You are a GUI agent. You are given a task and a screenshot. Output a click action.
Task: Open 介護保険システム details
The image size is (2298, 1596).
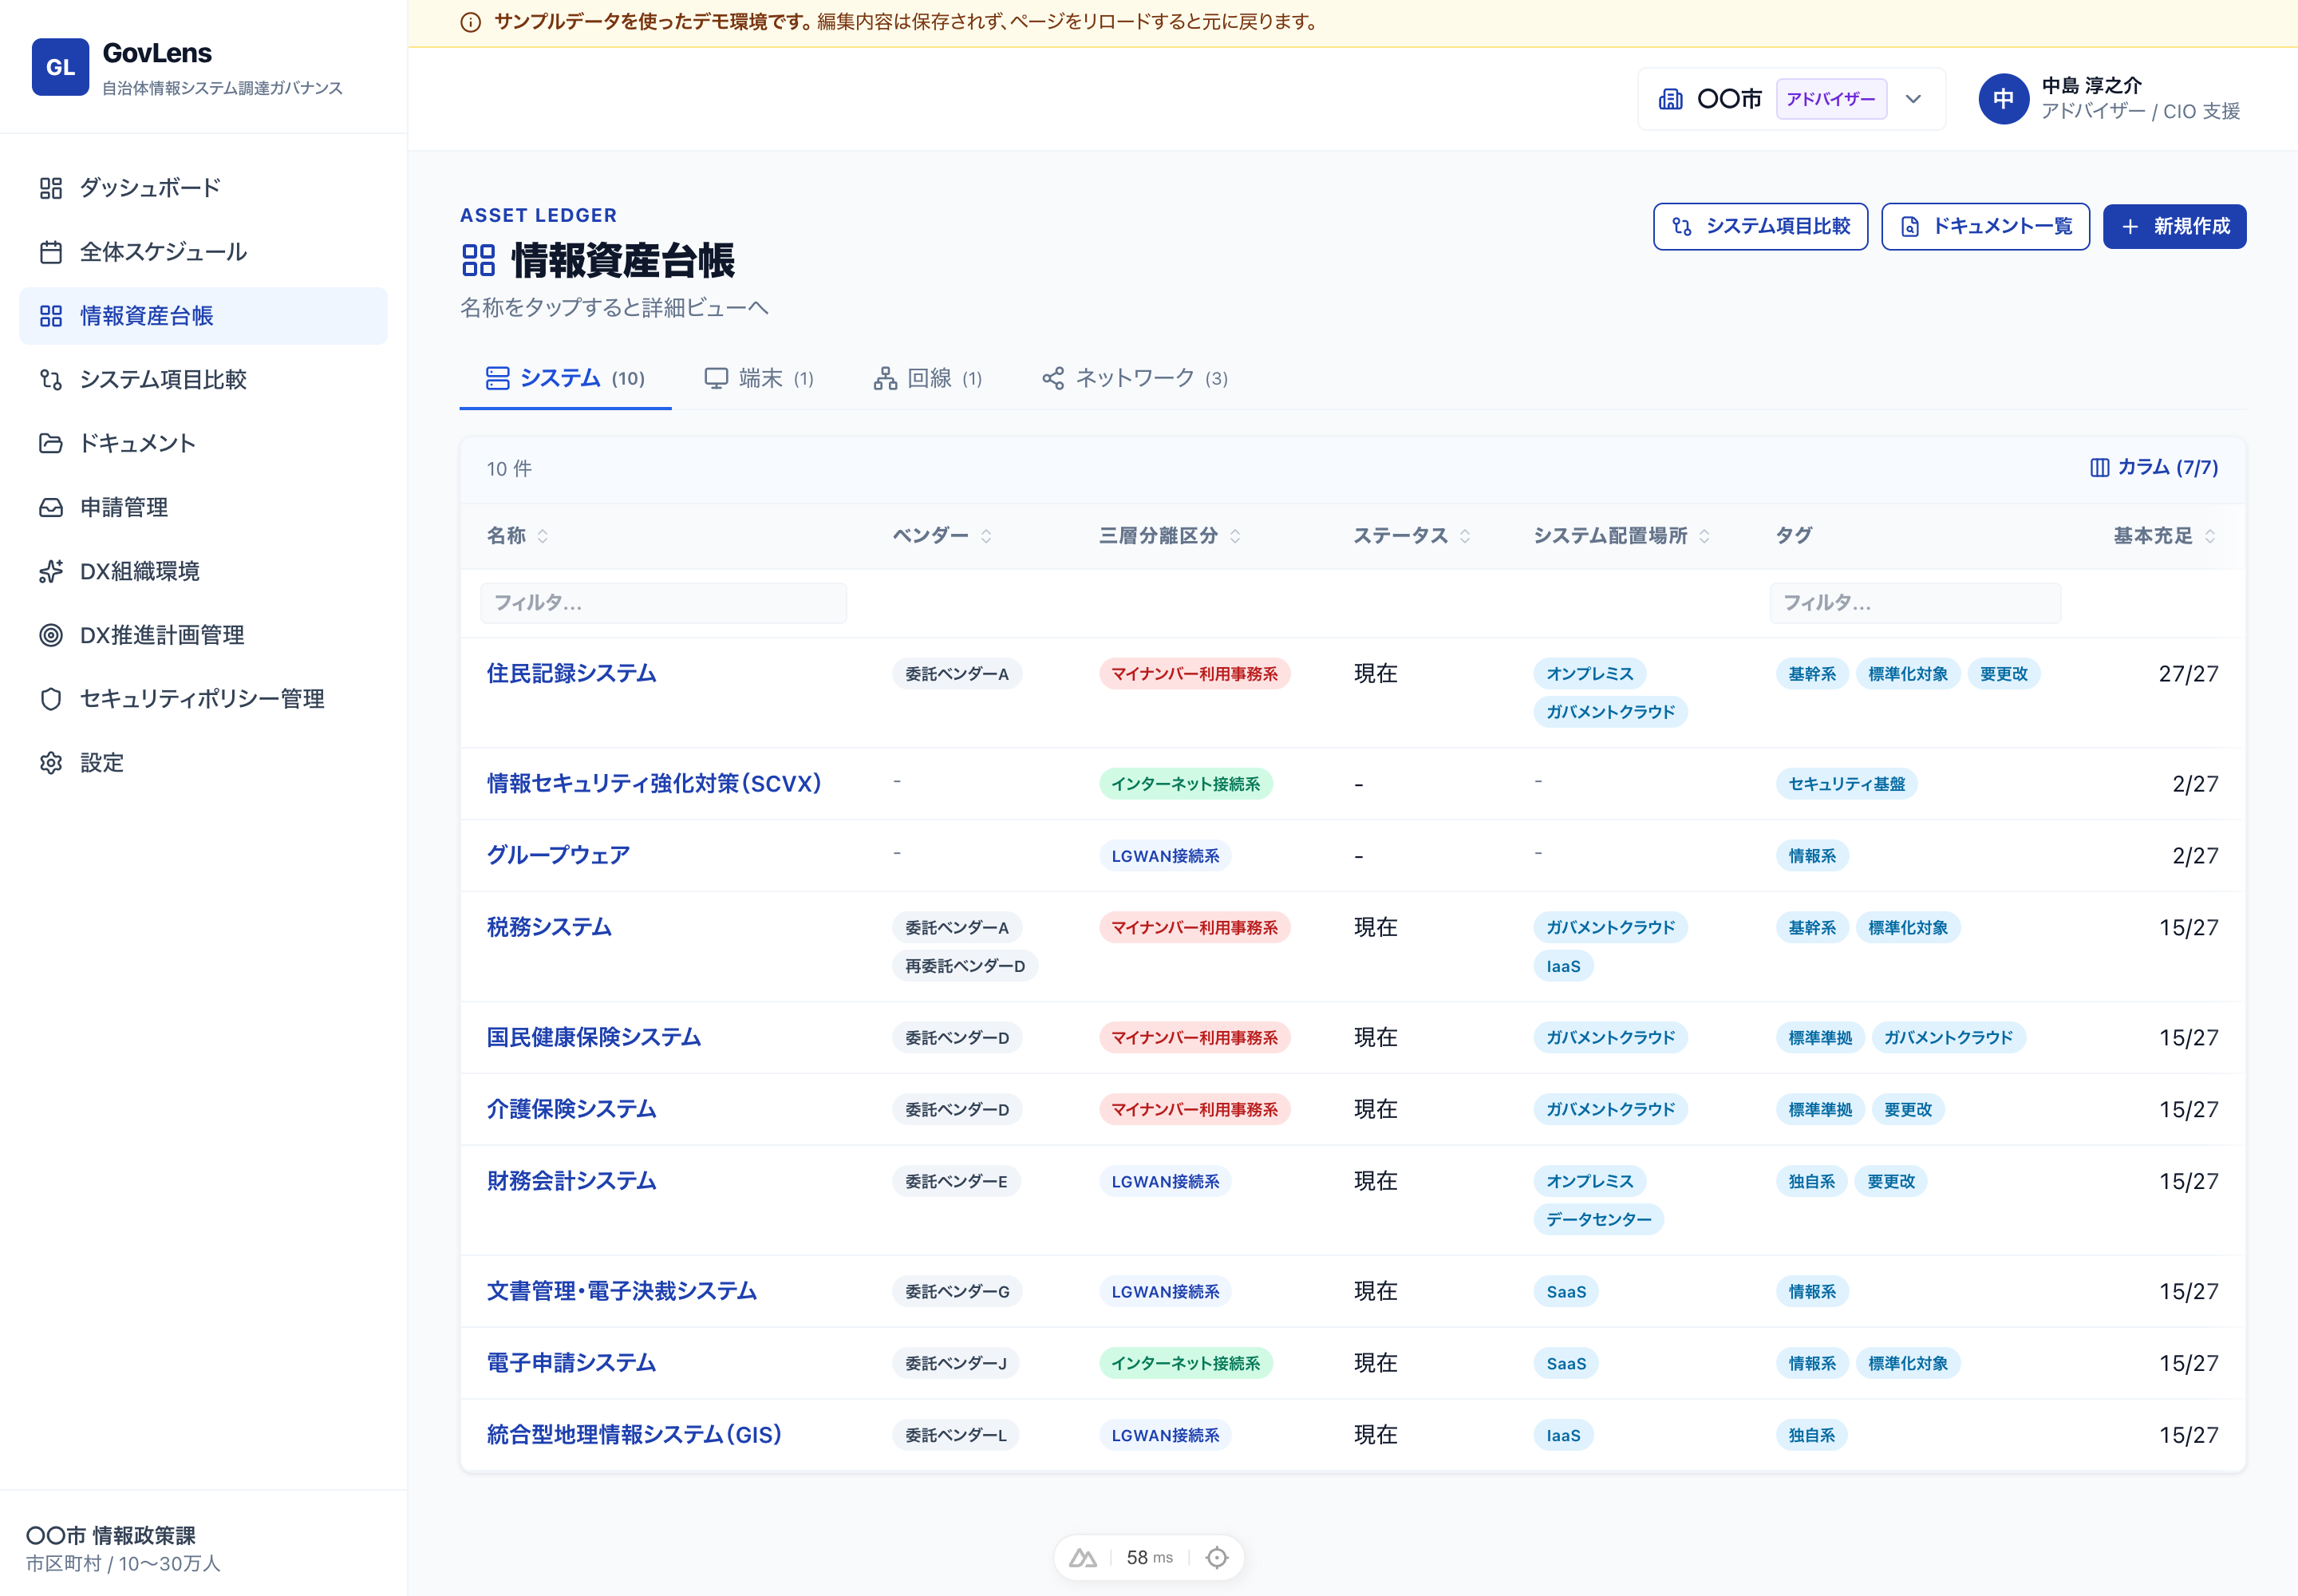coord(571,1110)
